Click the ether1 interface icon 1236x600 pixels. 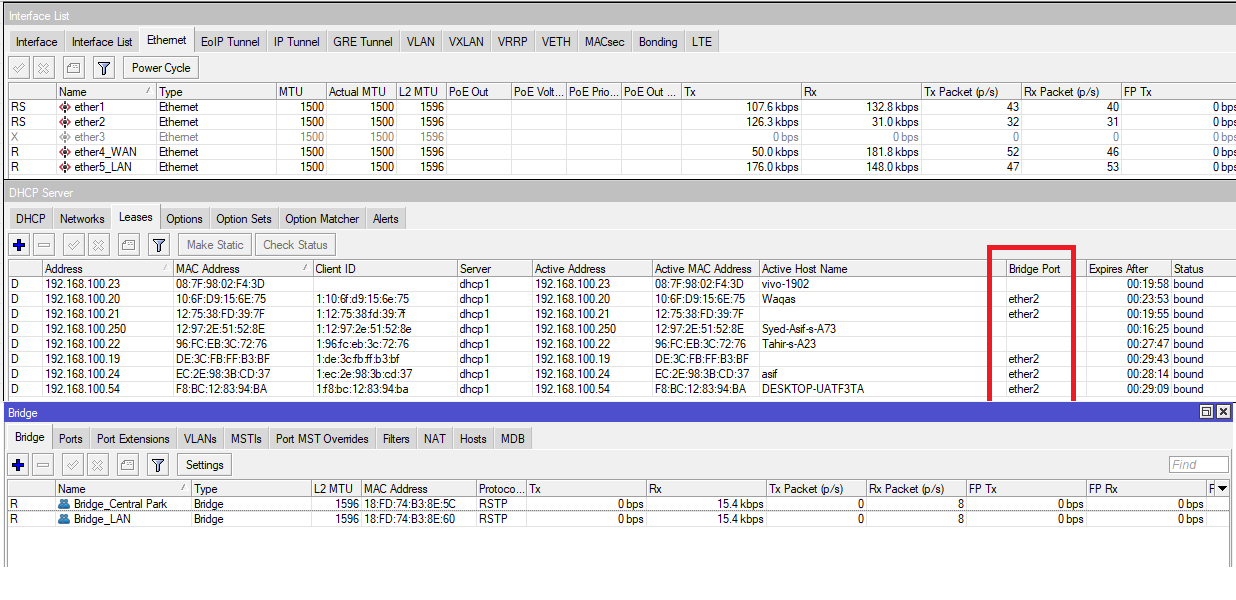point(65,107)
